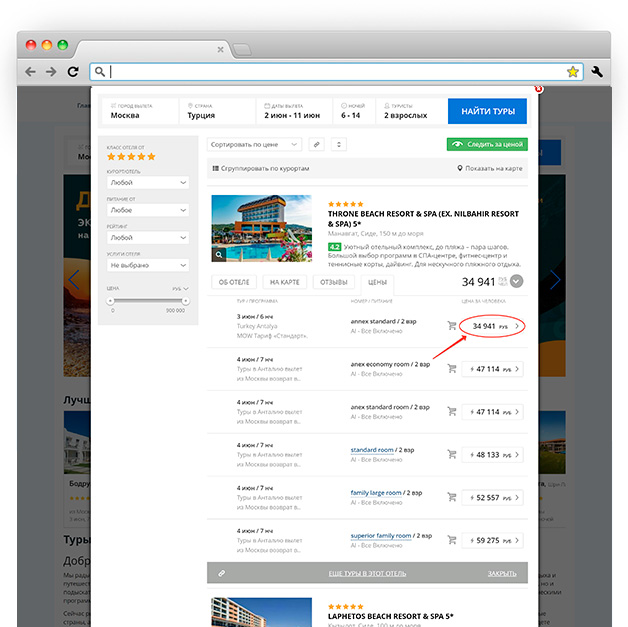Open departure dates field 2 июн - 11 июн
This screenshot has width=628, height=627.
click(294, 111)
